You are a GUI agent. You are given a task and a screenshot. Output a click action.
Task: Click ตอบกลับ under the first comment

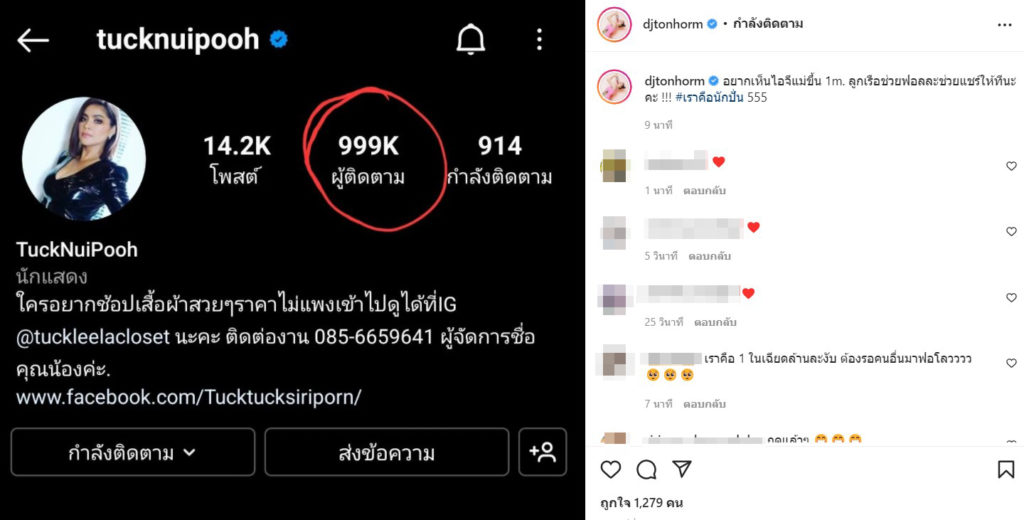tap(705, 191)
